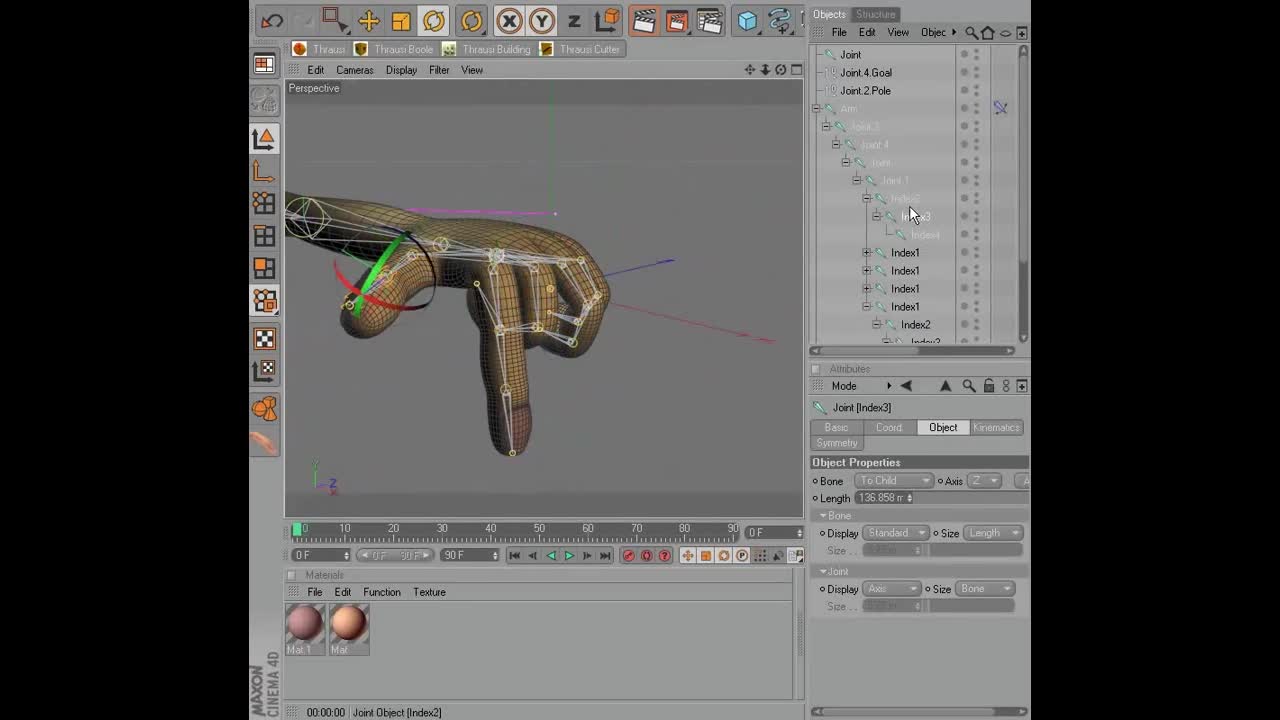
Task: Click the Thrausi Building plugin icon
Action: pos(449,49)
